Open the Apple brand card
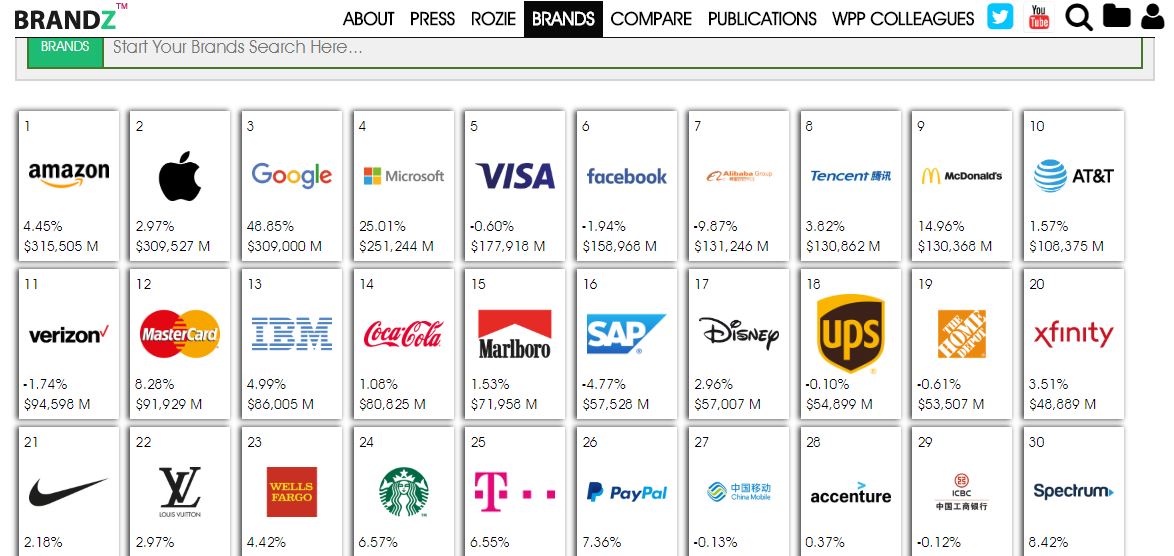The width and height of the screenshot is (1174, 556). [180, 186]
